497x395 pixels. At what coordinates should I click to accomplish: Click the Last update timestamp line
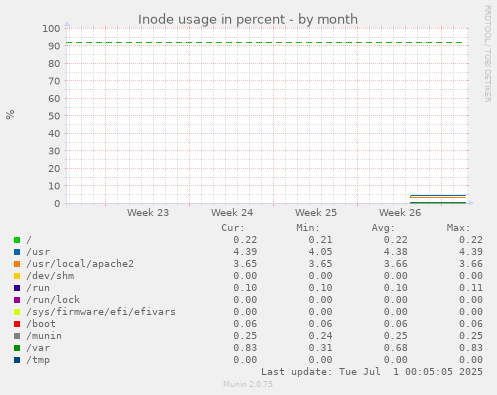pos(372,372)
